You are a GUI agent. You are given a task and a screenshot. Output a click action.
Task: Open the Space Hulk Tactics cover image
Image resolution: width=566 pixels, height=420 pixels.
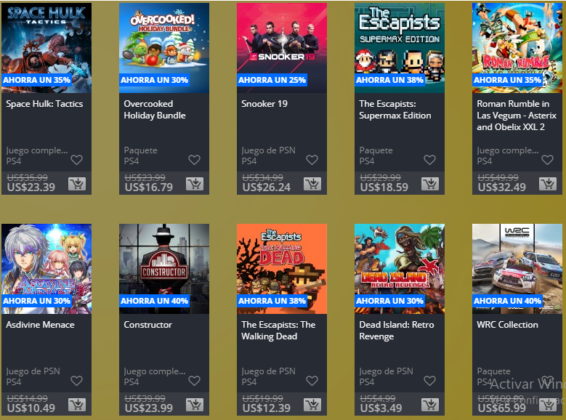(x=47, y=48)
